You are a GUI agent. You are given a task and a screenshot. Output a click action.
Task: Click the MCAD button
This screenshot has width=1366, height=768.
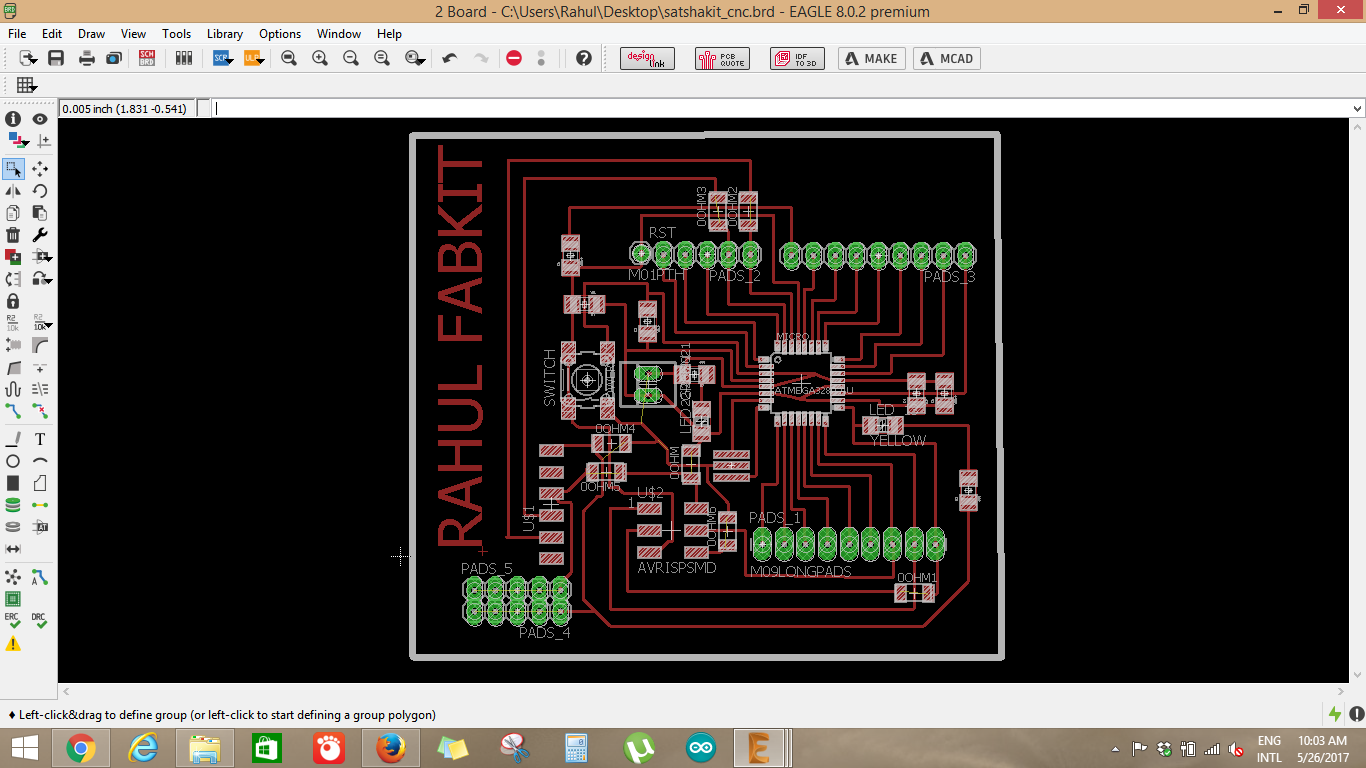[x=947, y=58]
